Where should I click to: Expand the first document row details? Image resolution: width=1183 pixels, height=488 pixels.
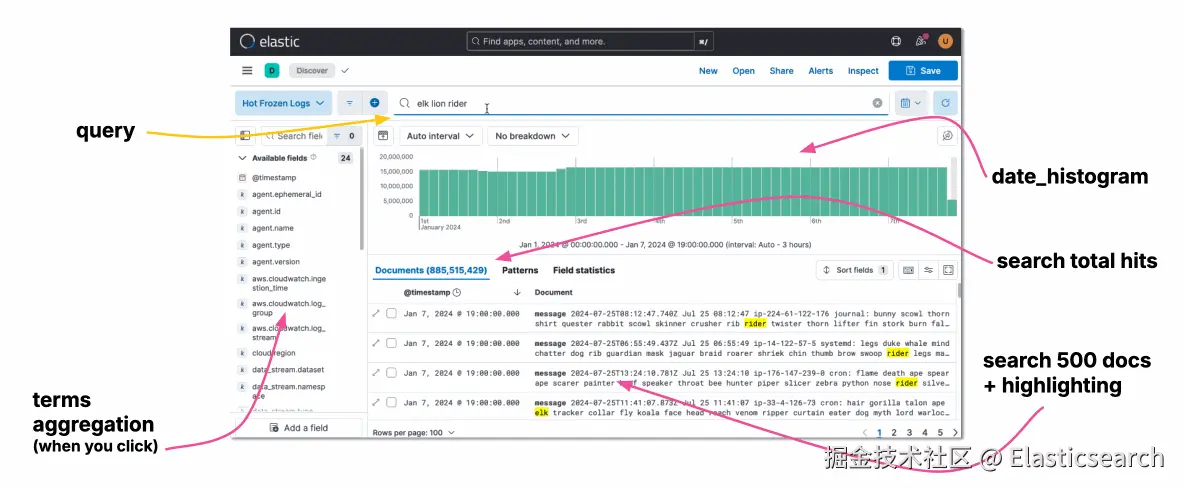pos(376,313)
